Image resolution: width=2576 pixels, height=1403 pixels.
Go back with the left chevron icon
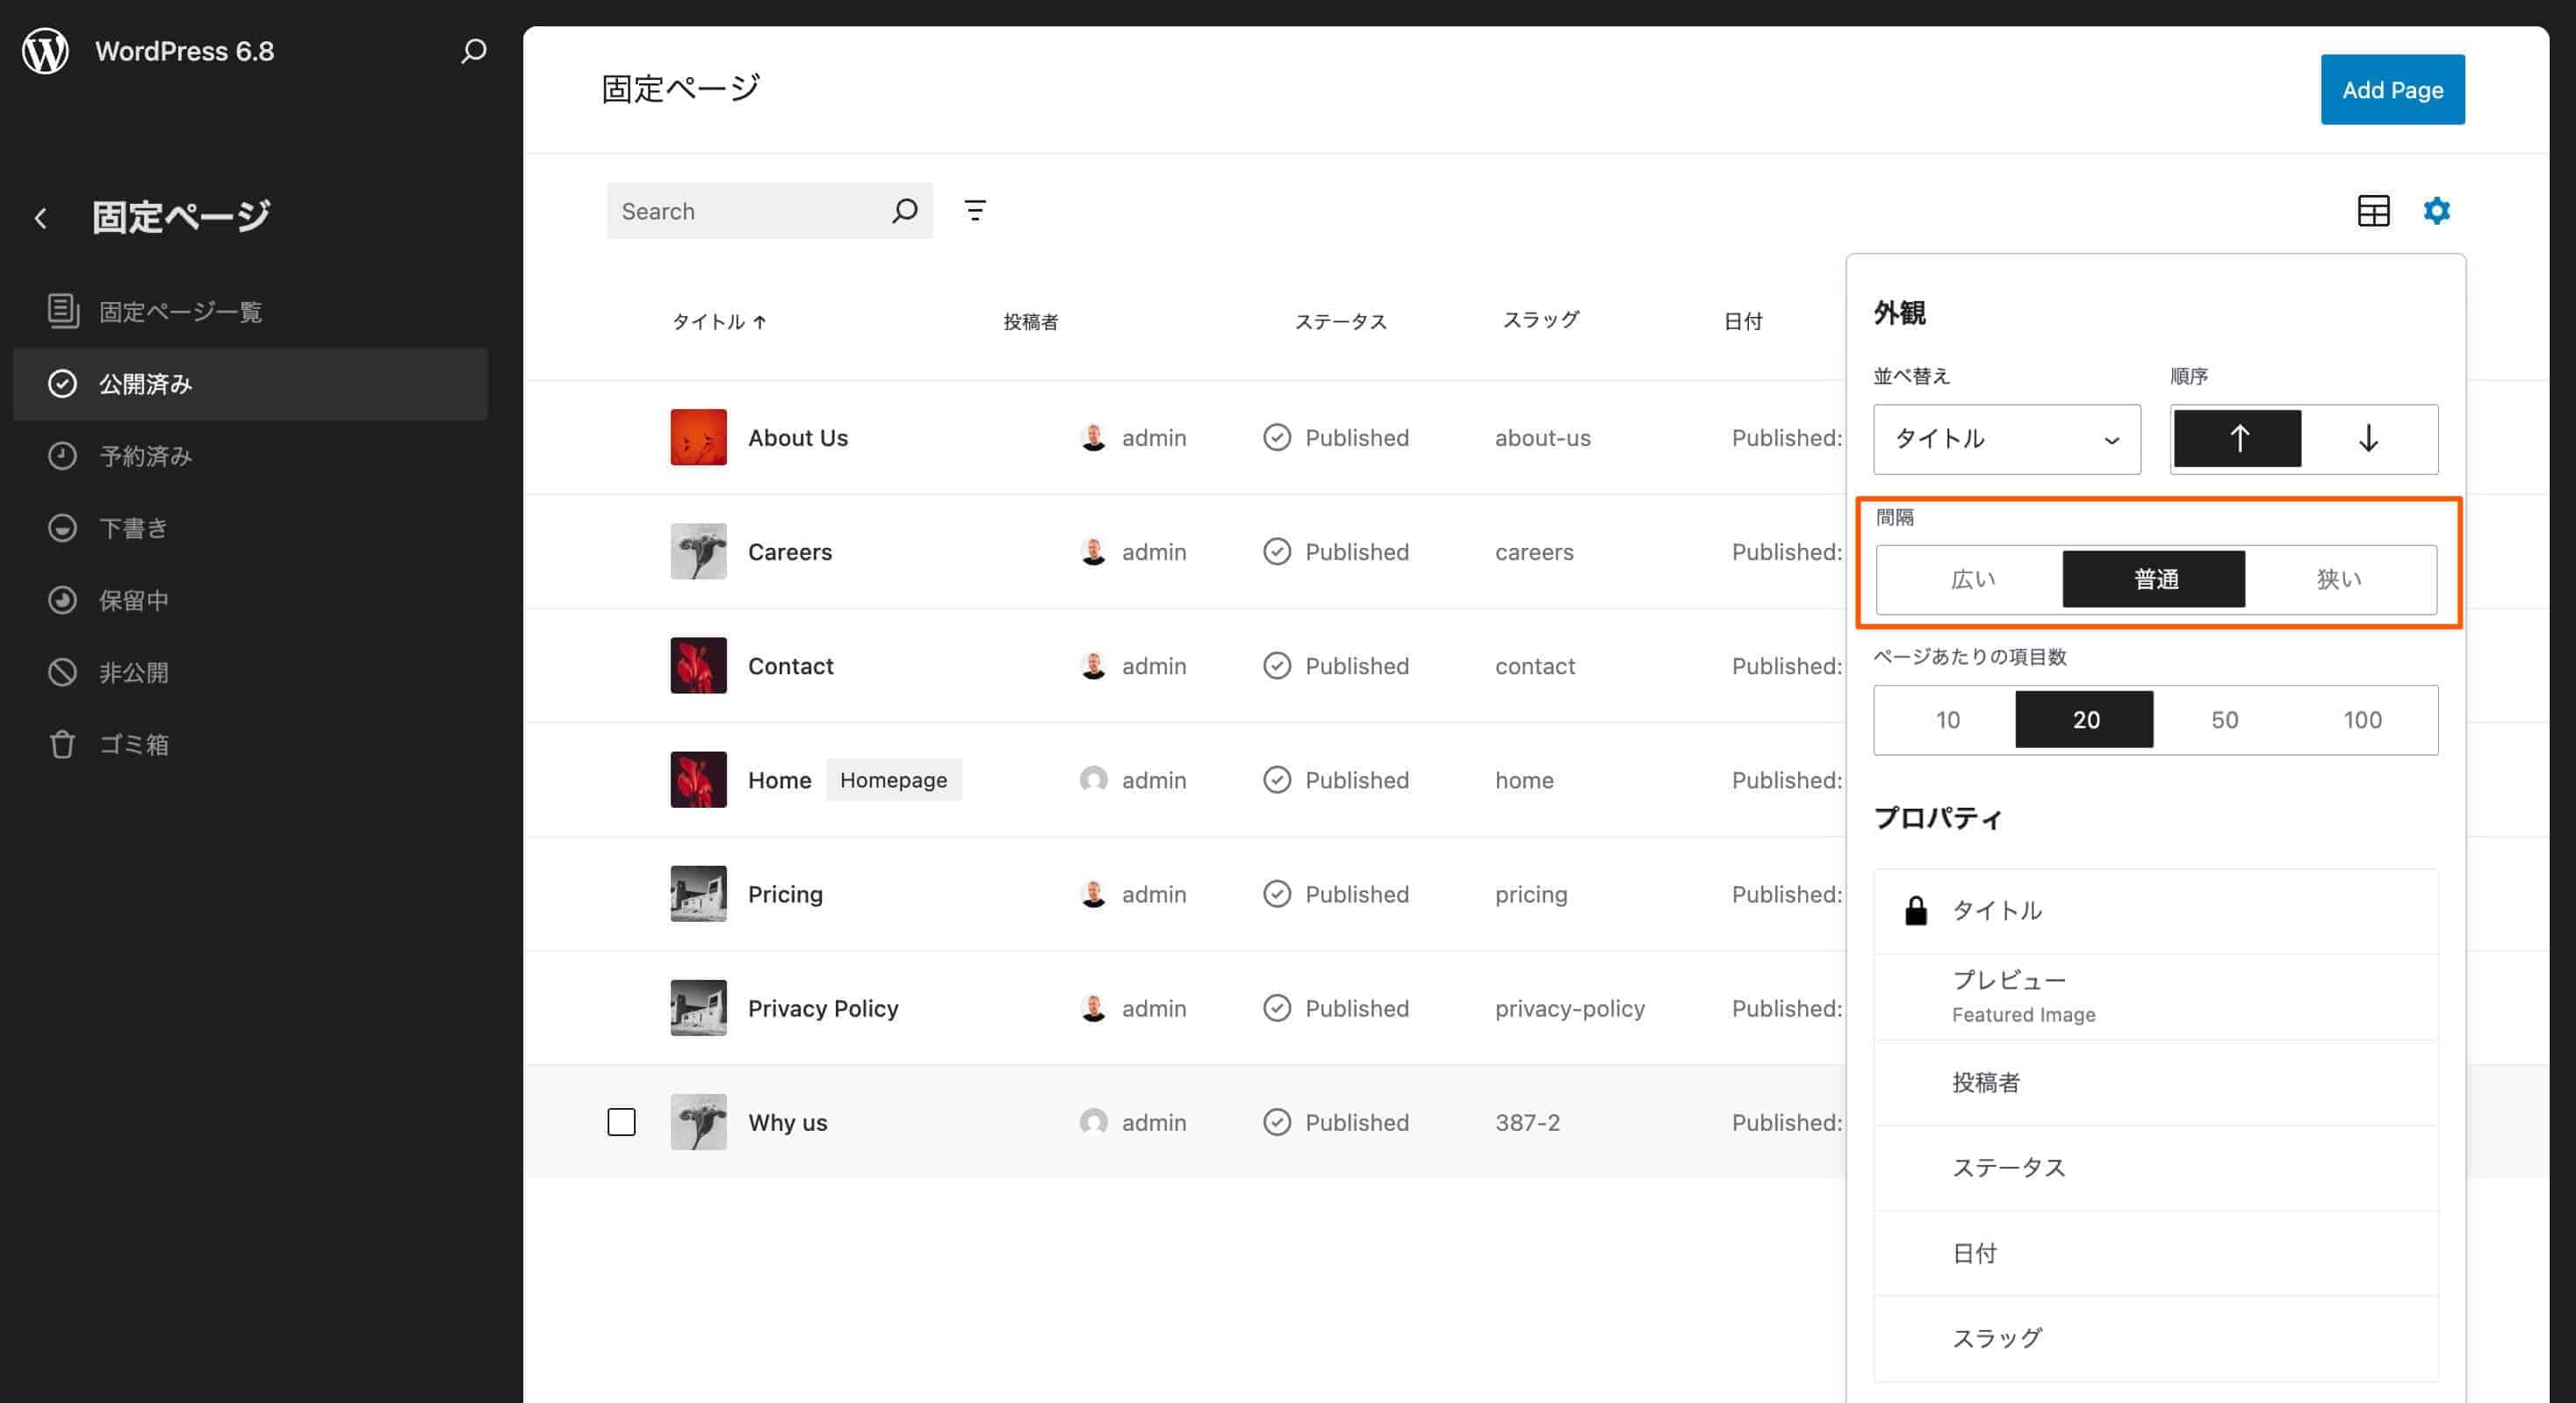point(41,218)
